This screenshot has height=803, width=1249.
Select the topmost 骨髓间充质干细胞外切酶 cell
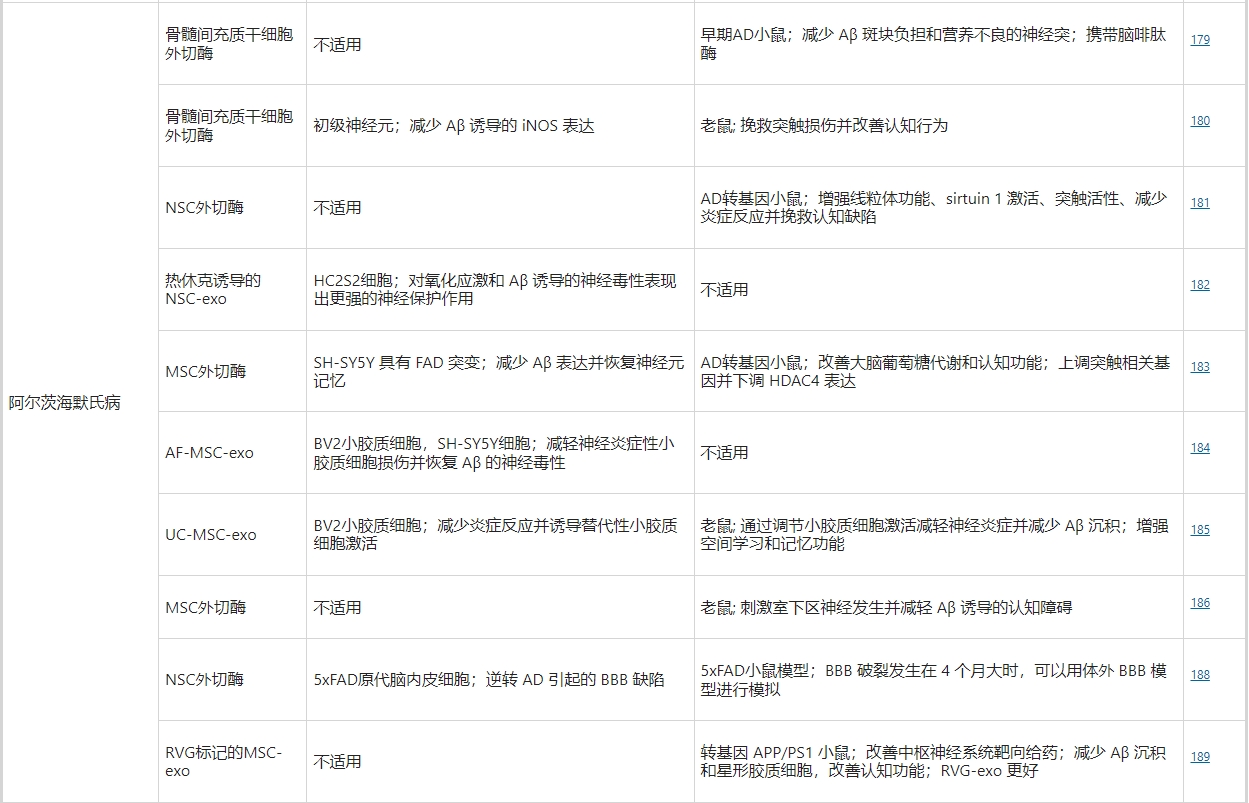point(228,44)
